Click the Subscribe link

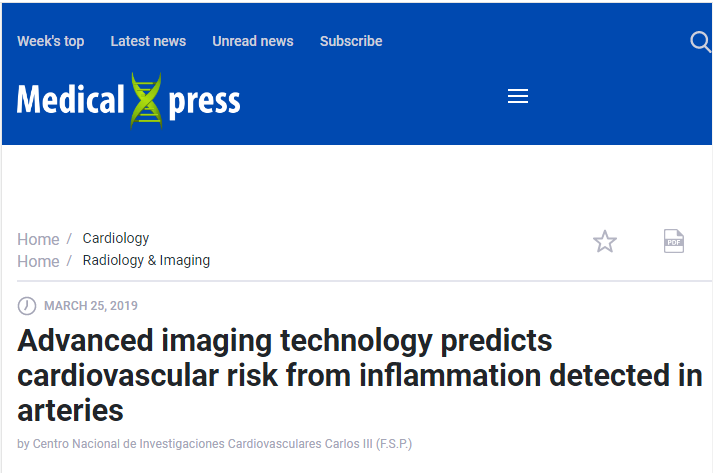click(351, 41)
